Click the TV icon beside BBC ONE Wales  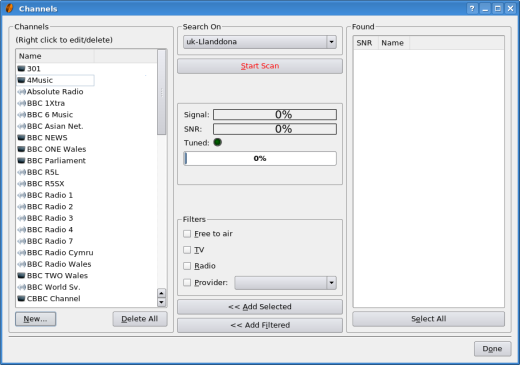pos(21,149)
